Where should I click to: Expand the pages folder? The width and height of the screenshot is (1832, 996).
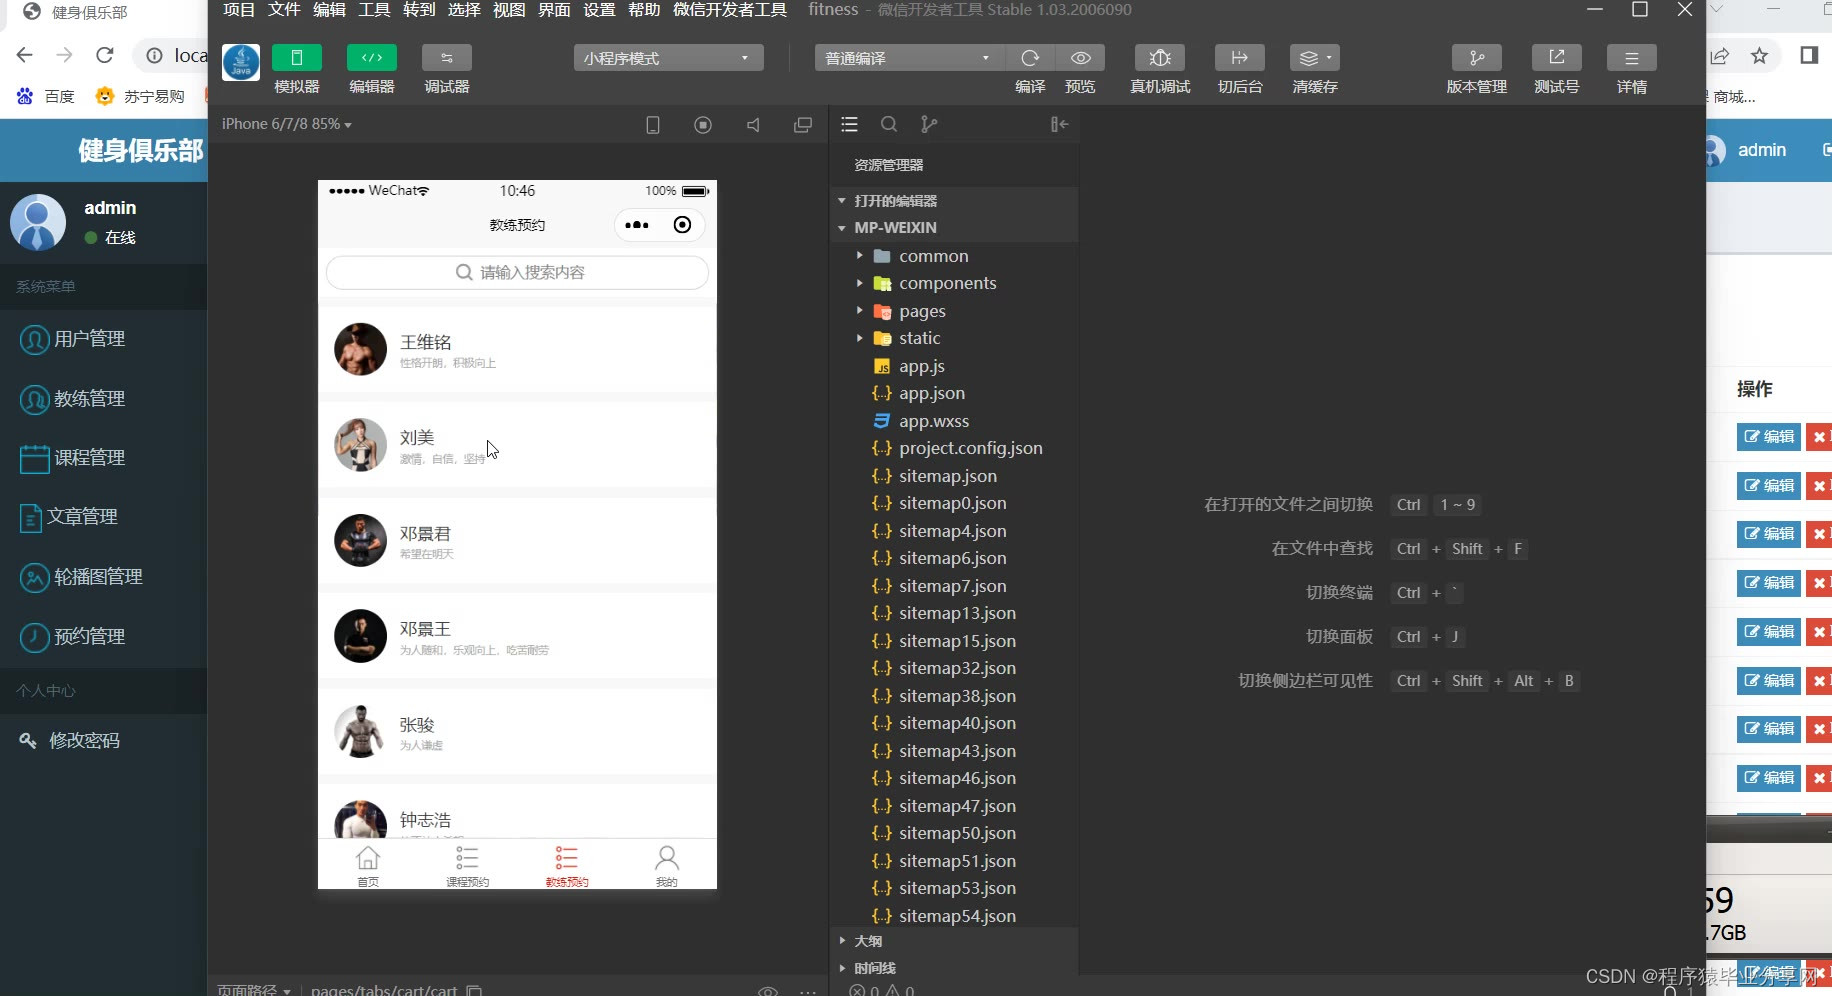[x=954, y=311]
